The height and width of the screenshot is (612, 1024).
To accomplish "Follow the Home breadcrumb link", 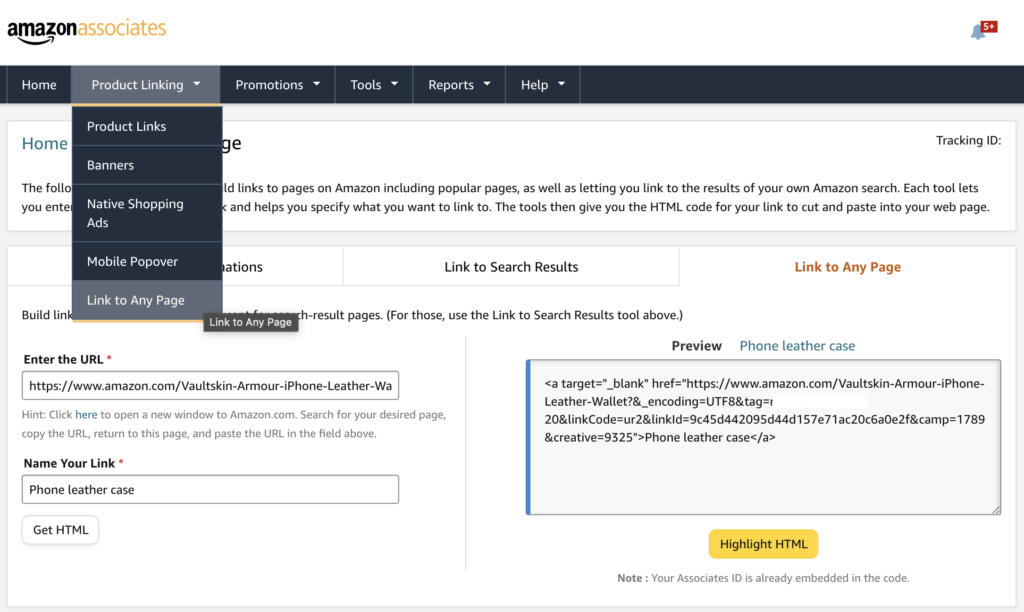I will click(44, 144).
